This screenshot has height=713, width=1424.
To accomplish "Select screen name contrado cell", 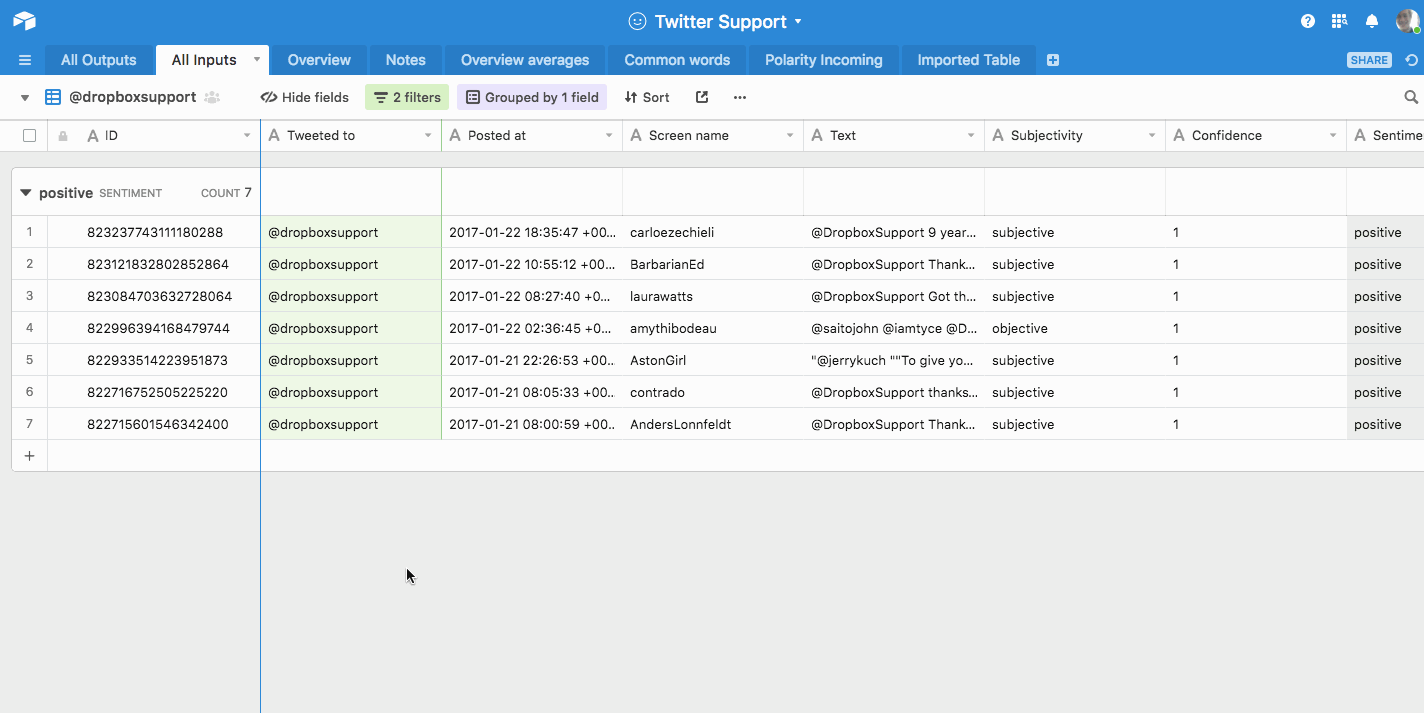I will (713, 392).
